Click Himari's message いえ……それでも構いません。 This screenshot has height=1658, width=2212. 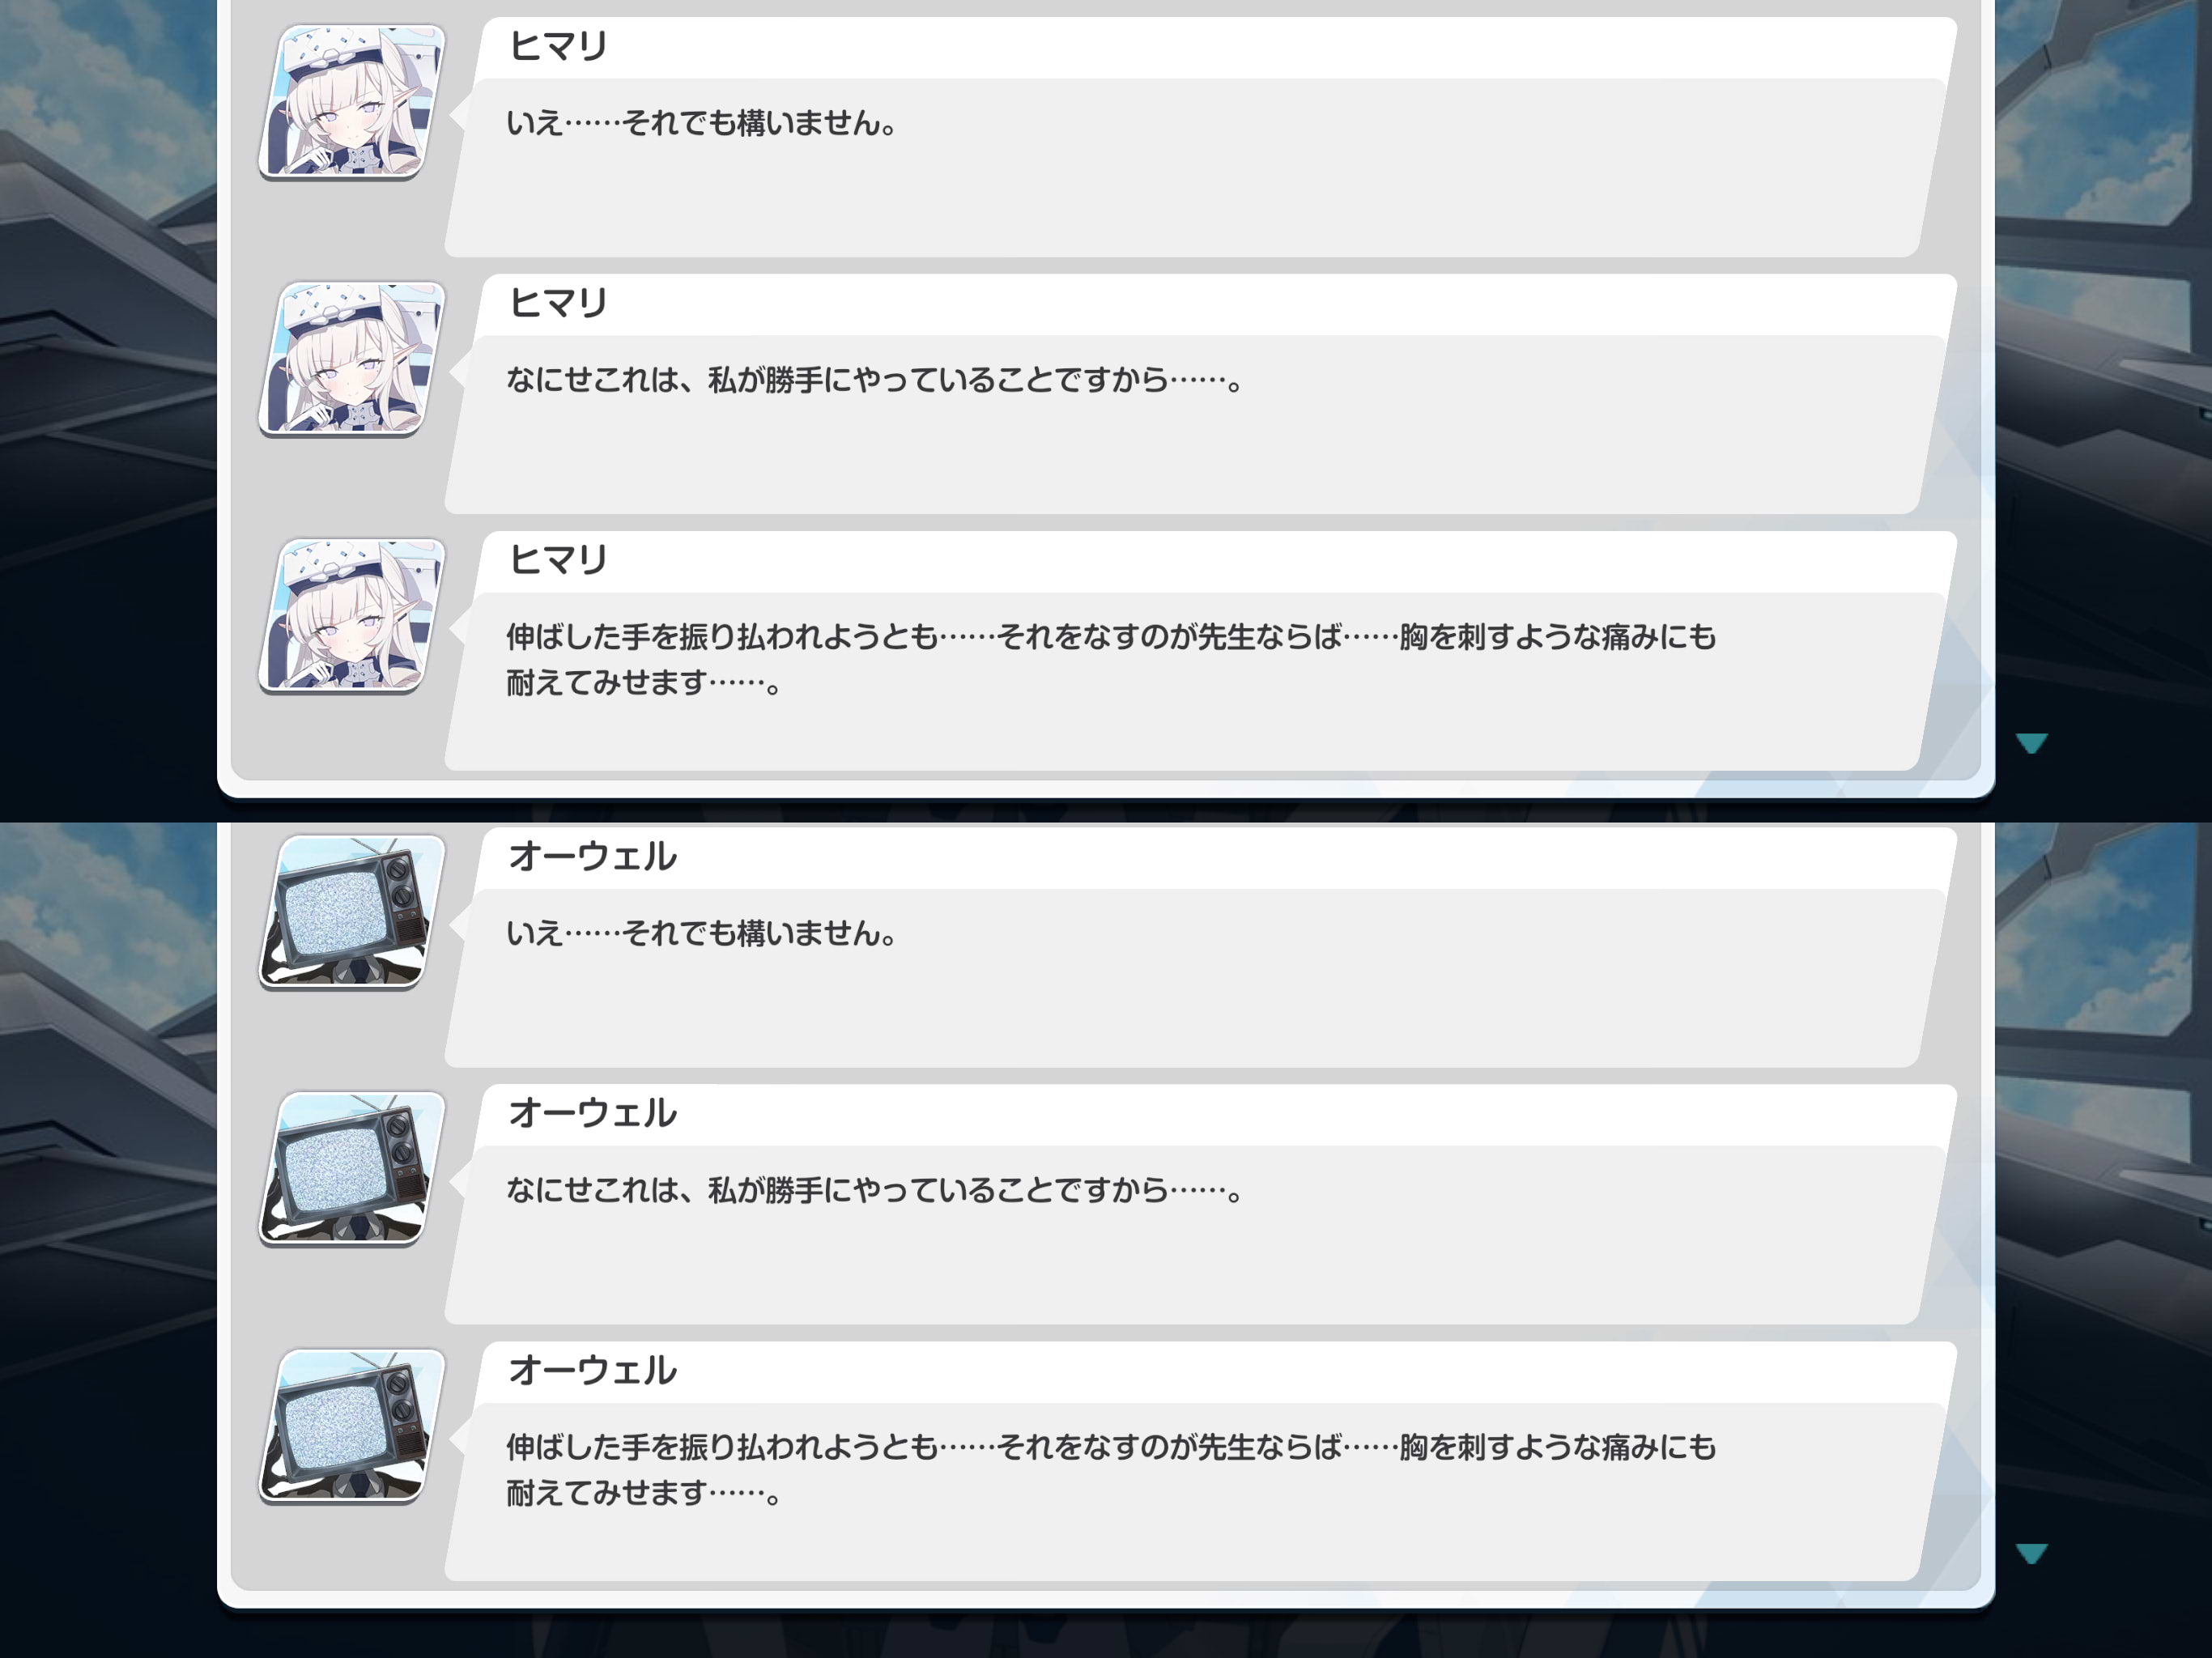[x=702, y=123]
